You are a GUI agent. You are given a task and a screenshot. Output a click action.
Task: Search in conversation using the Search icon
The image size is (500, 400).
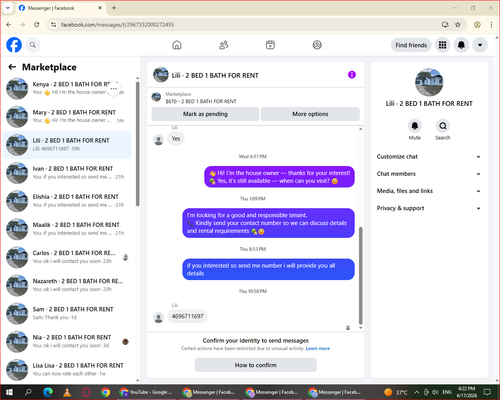(443, 126)
